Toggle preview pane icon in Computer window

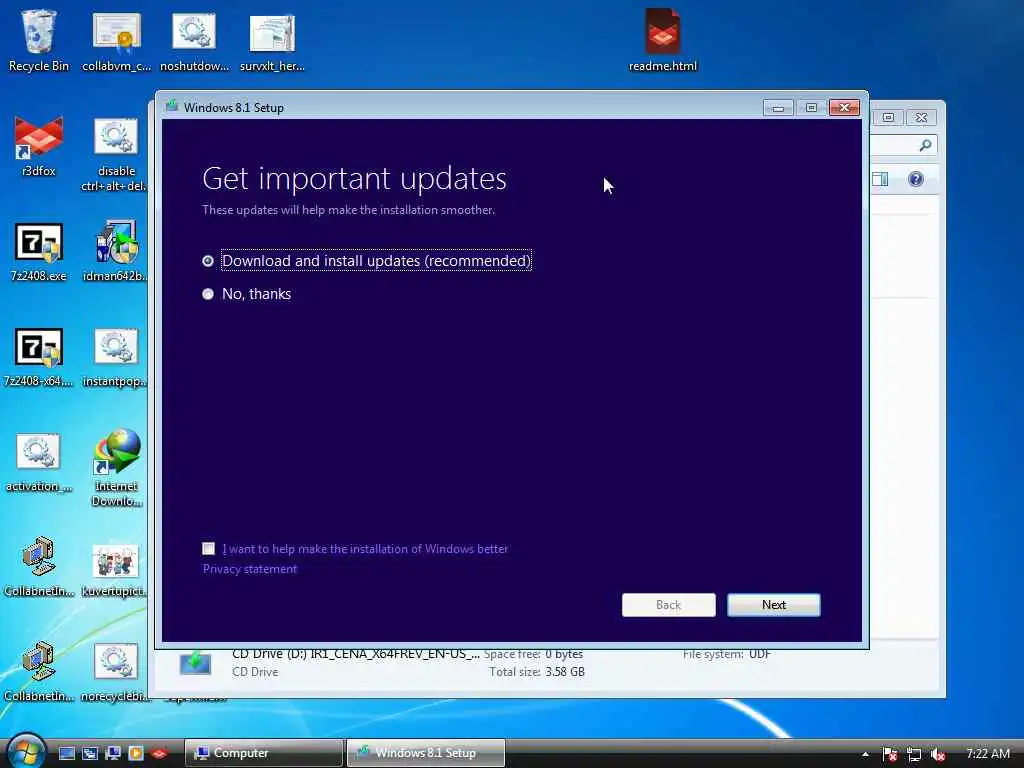click(880, 179)
